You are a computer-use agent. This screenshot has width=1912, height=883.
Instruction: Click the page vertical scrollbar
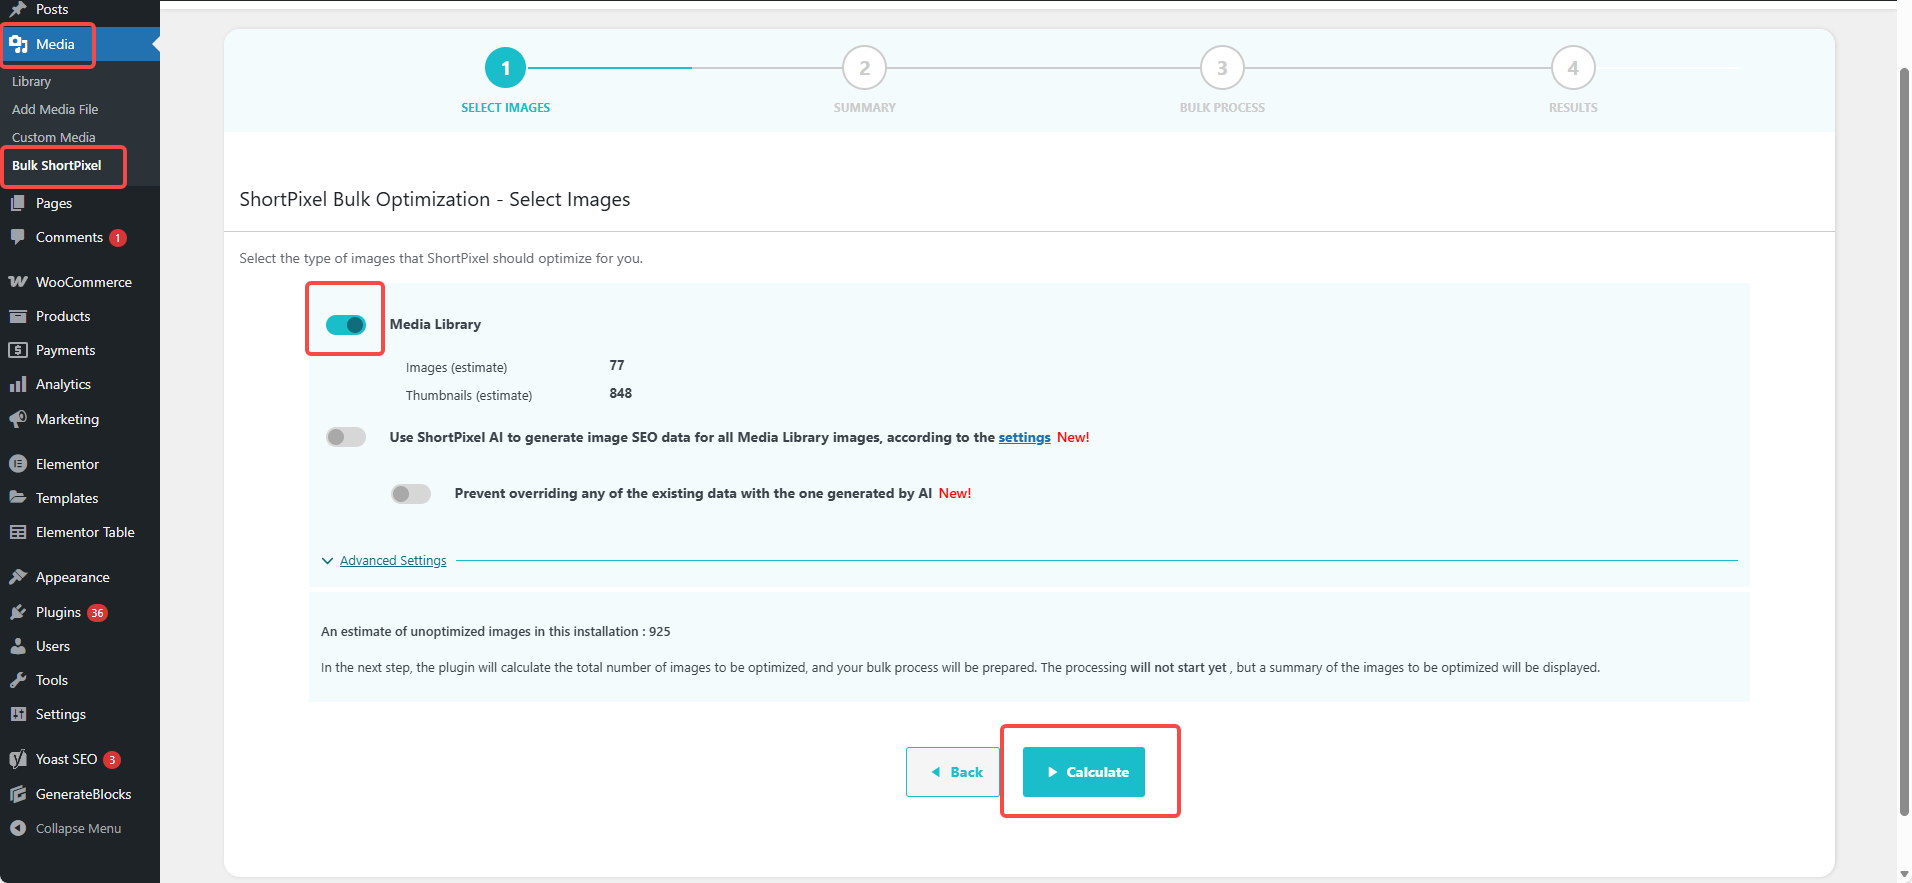point(1904,442)
